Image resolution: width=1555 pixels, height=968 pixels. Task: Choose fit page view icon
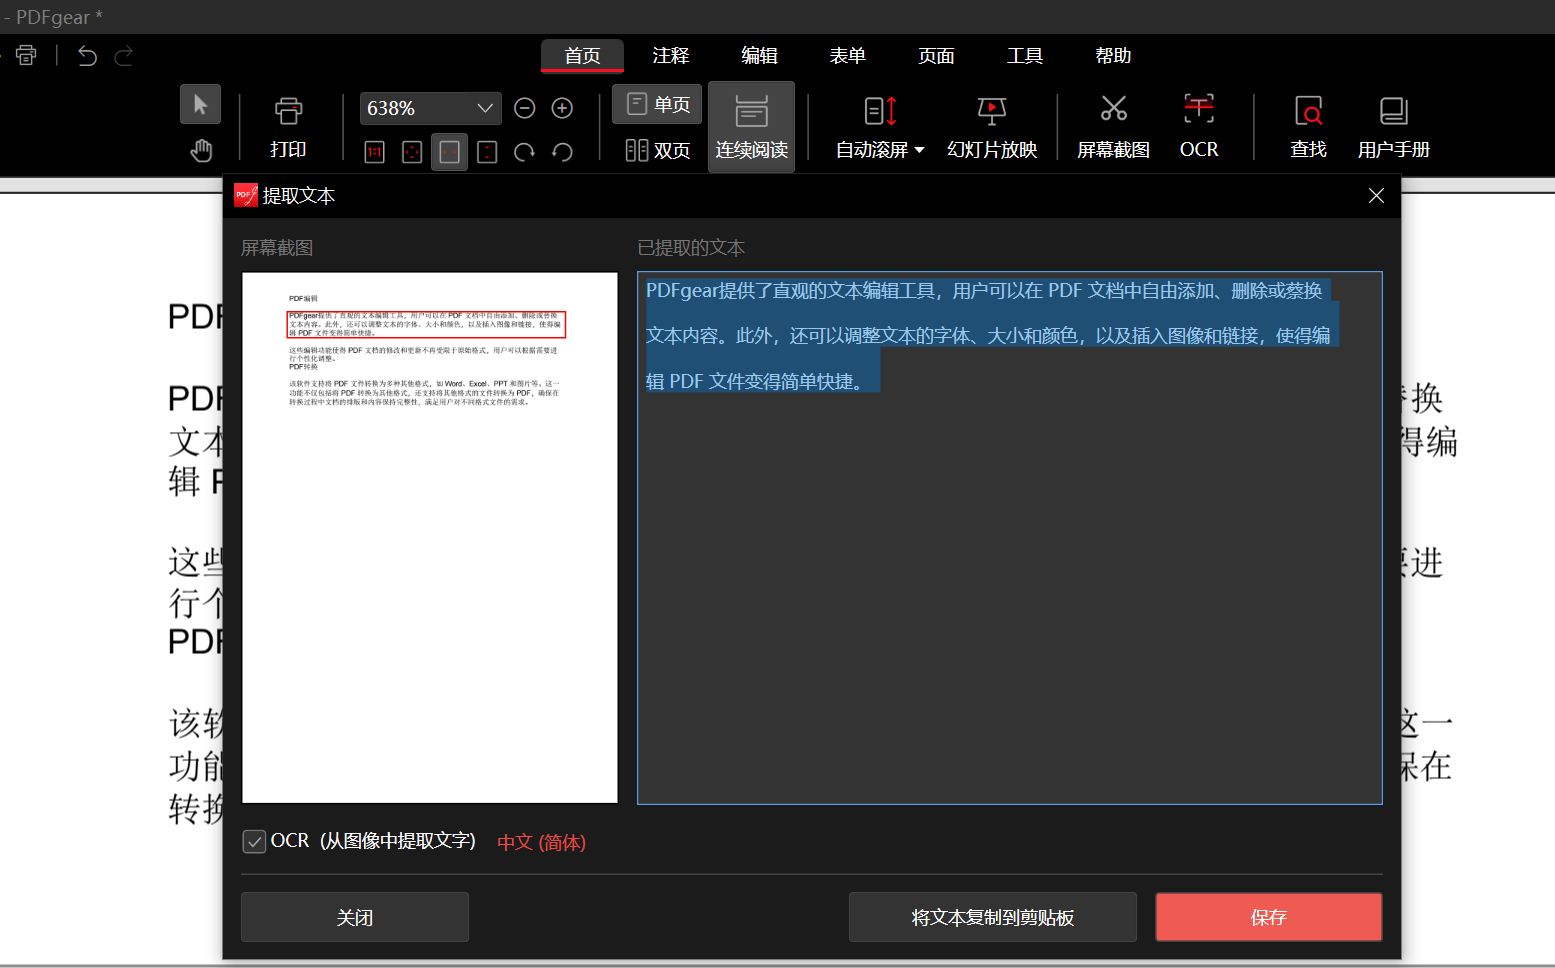(x=412, y=152)
